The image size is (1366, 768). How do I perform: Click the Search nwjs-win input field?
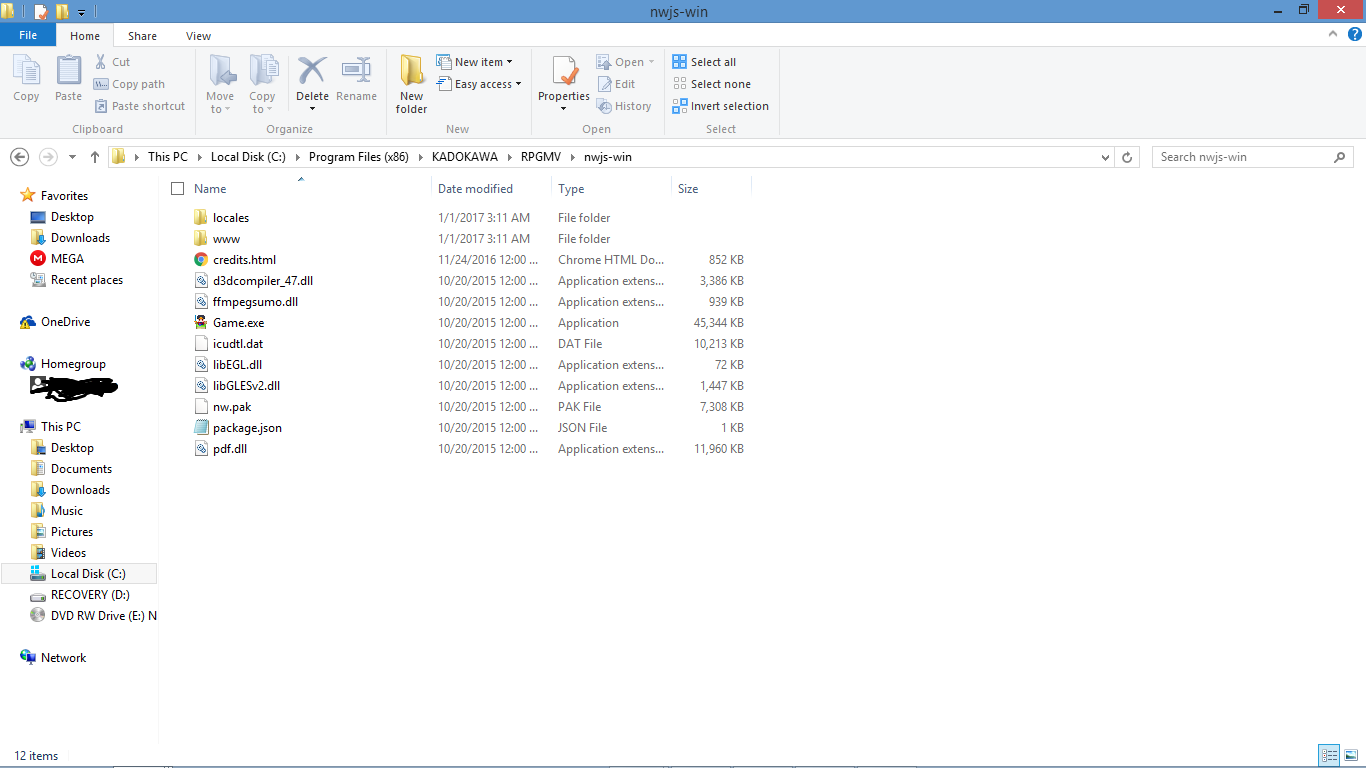(1243, 157)
